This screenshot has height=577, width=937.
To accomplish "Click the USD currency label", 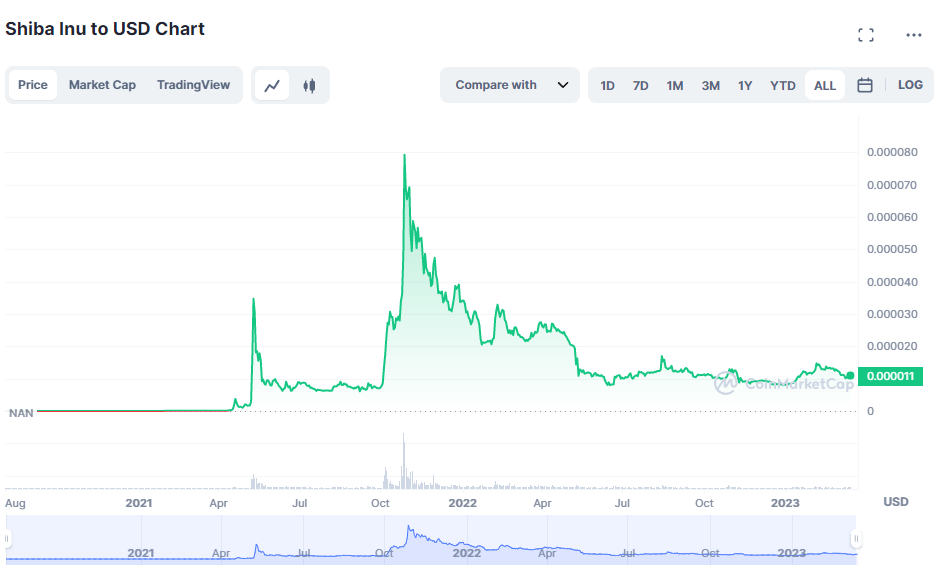I will click(896, 502).
